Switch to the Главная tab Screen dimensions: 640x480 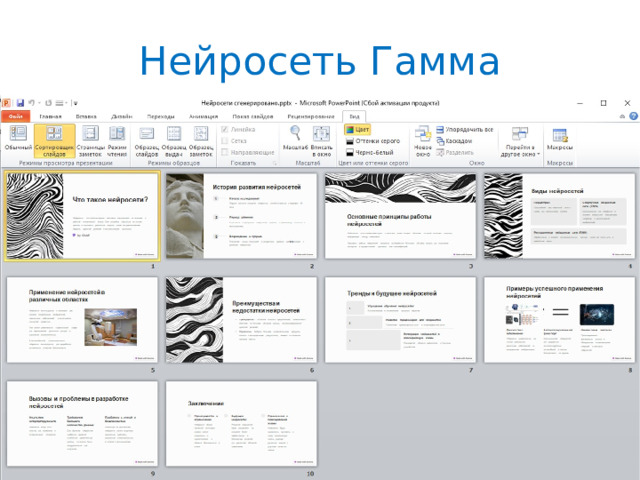(51, 116)
